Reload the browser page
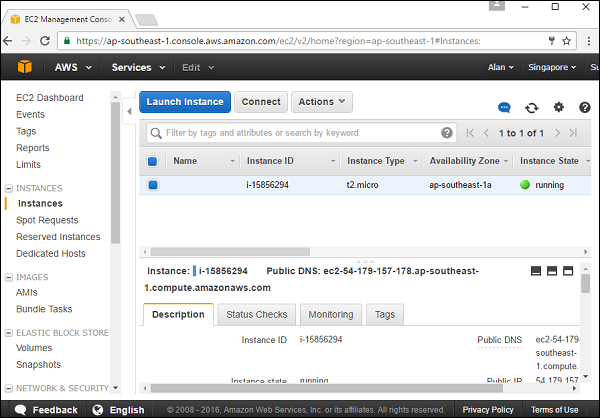This screenshot has width=600, height=418. click(45, 41)
